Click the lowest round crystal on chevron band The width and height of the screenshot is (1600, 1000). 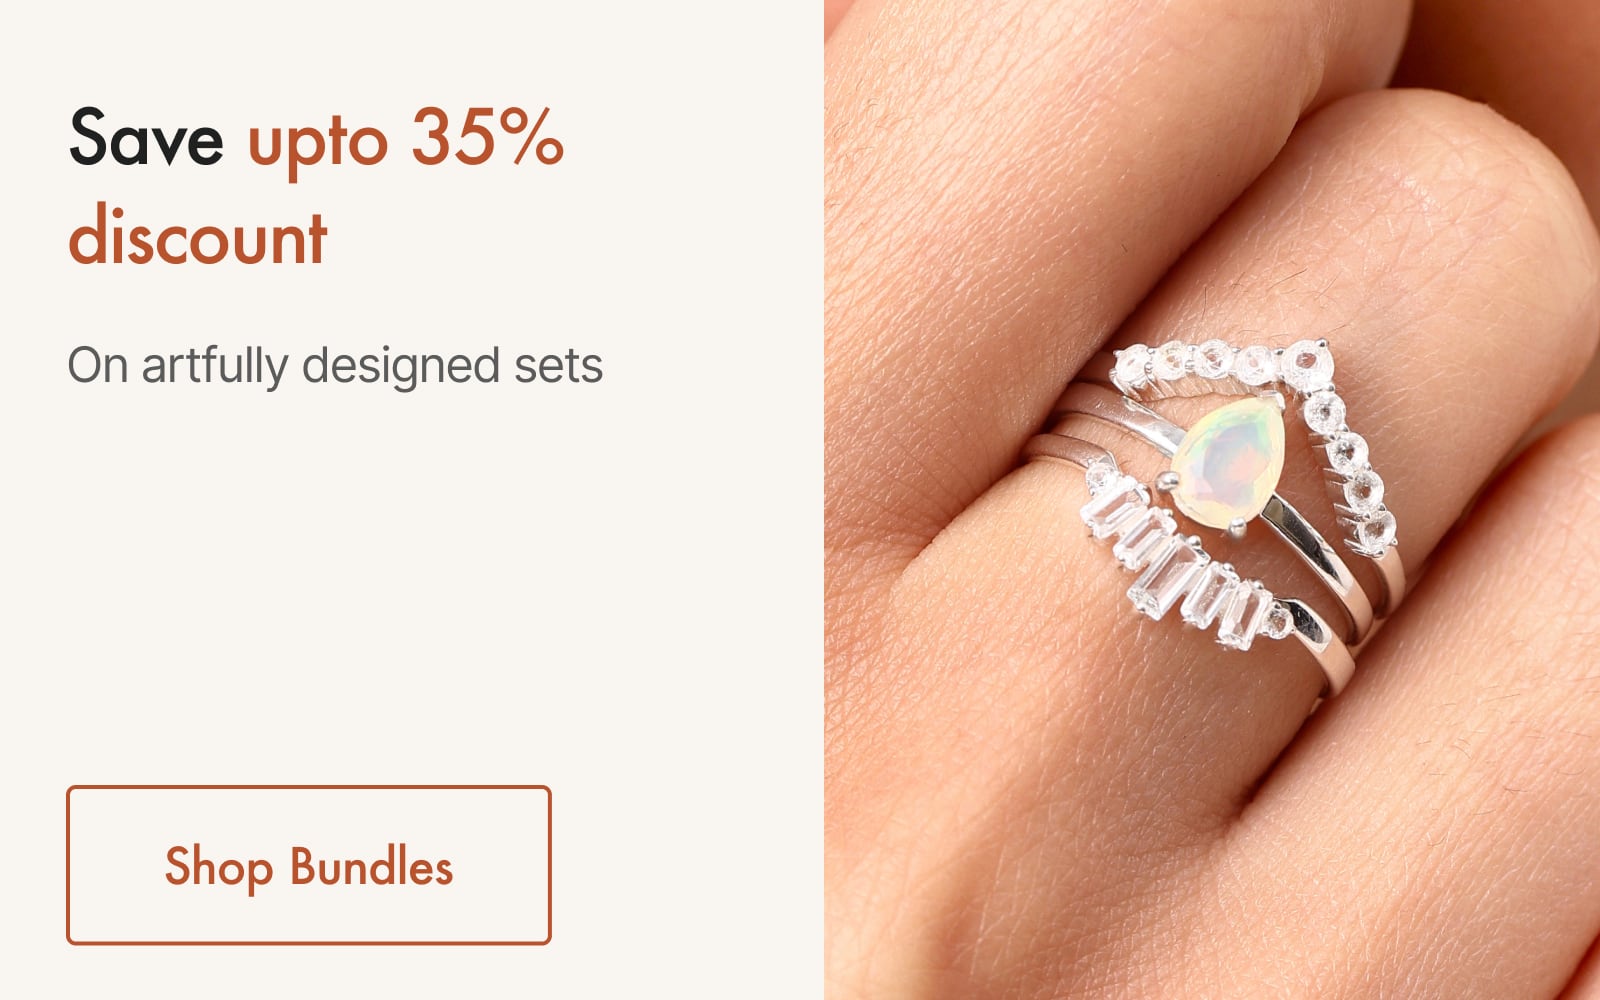1377,532
